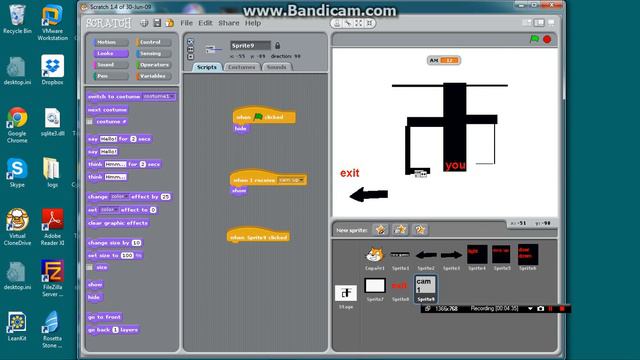
Task: Switch to the Sounds tab
Action: (277, 67)
